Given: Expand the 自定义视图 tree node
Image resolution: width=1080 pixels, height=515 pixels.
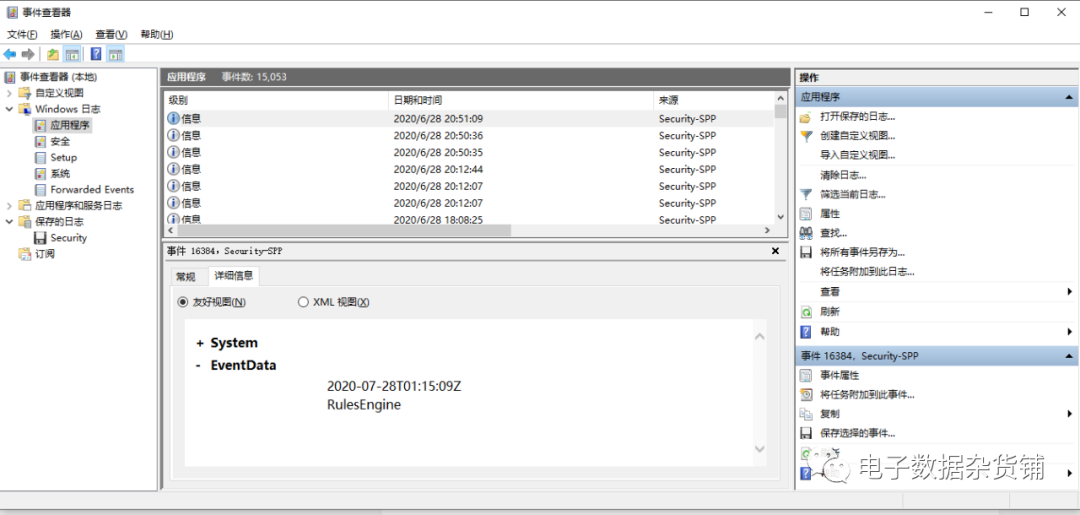Looking at the screenshot, I should tap(9, 93).
